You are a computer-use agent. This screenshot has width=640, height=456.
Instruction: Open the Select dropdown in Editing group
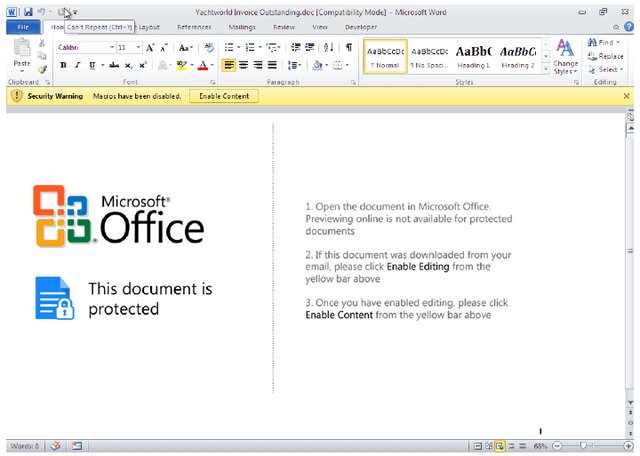(x=607, y=69)
